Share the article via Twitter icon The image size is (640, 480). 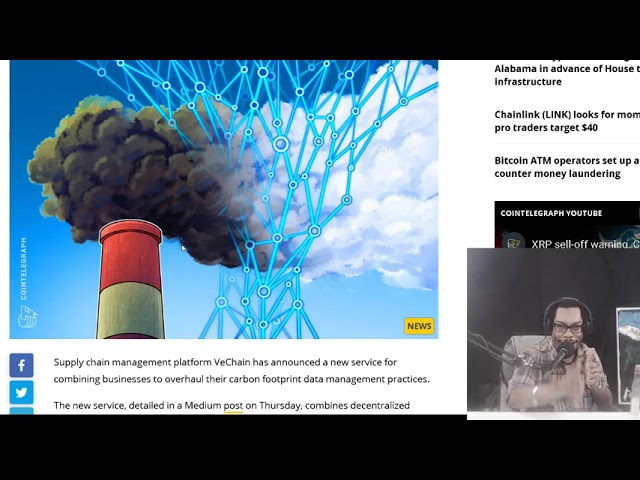coord(21,392)
